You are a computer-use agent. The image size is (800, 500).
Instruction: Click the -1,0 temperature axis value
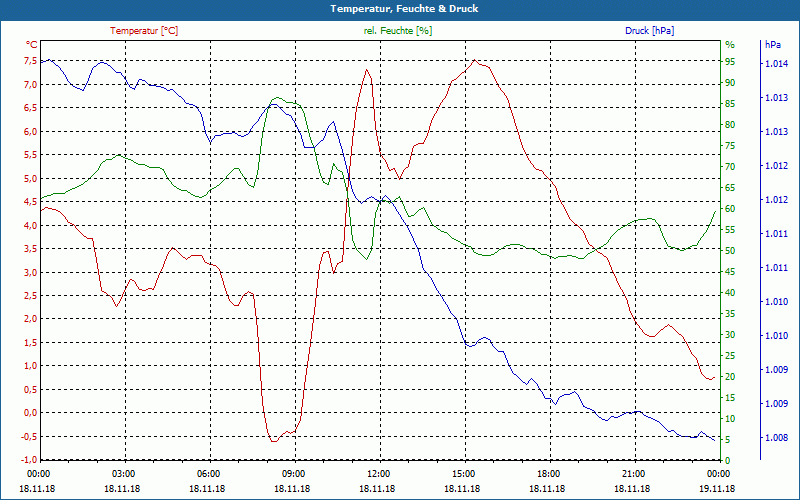[29, 460]
